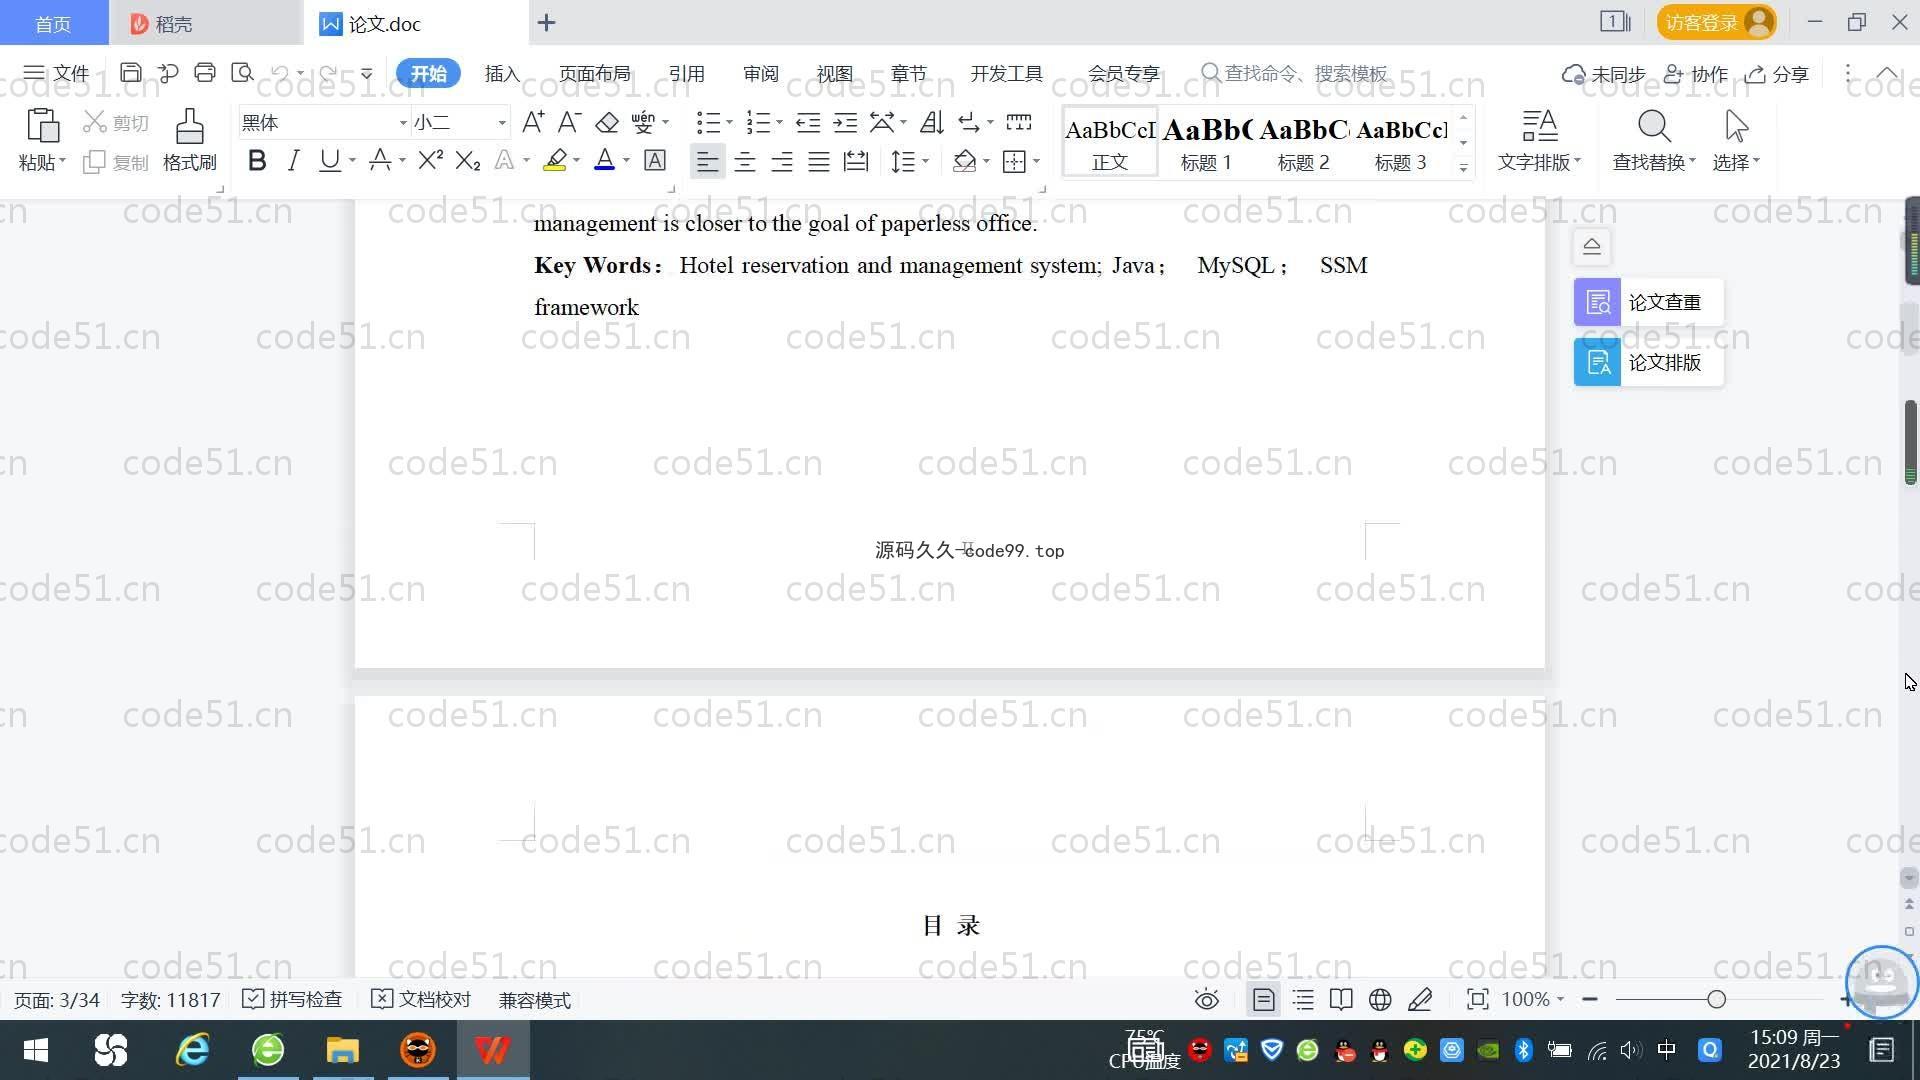Open the zoom percentage 100% dropdown
This screenshot has width=1920, height=1080.
pos(1533,1000)
